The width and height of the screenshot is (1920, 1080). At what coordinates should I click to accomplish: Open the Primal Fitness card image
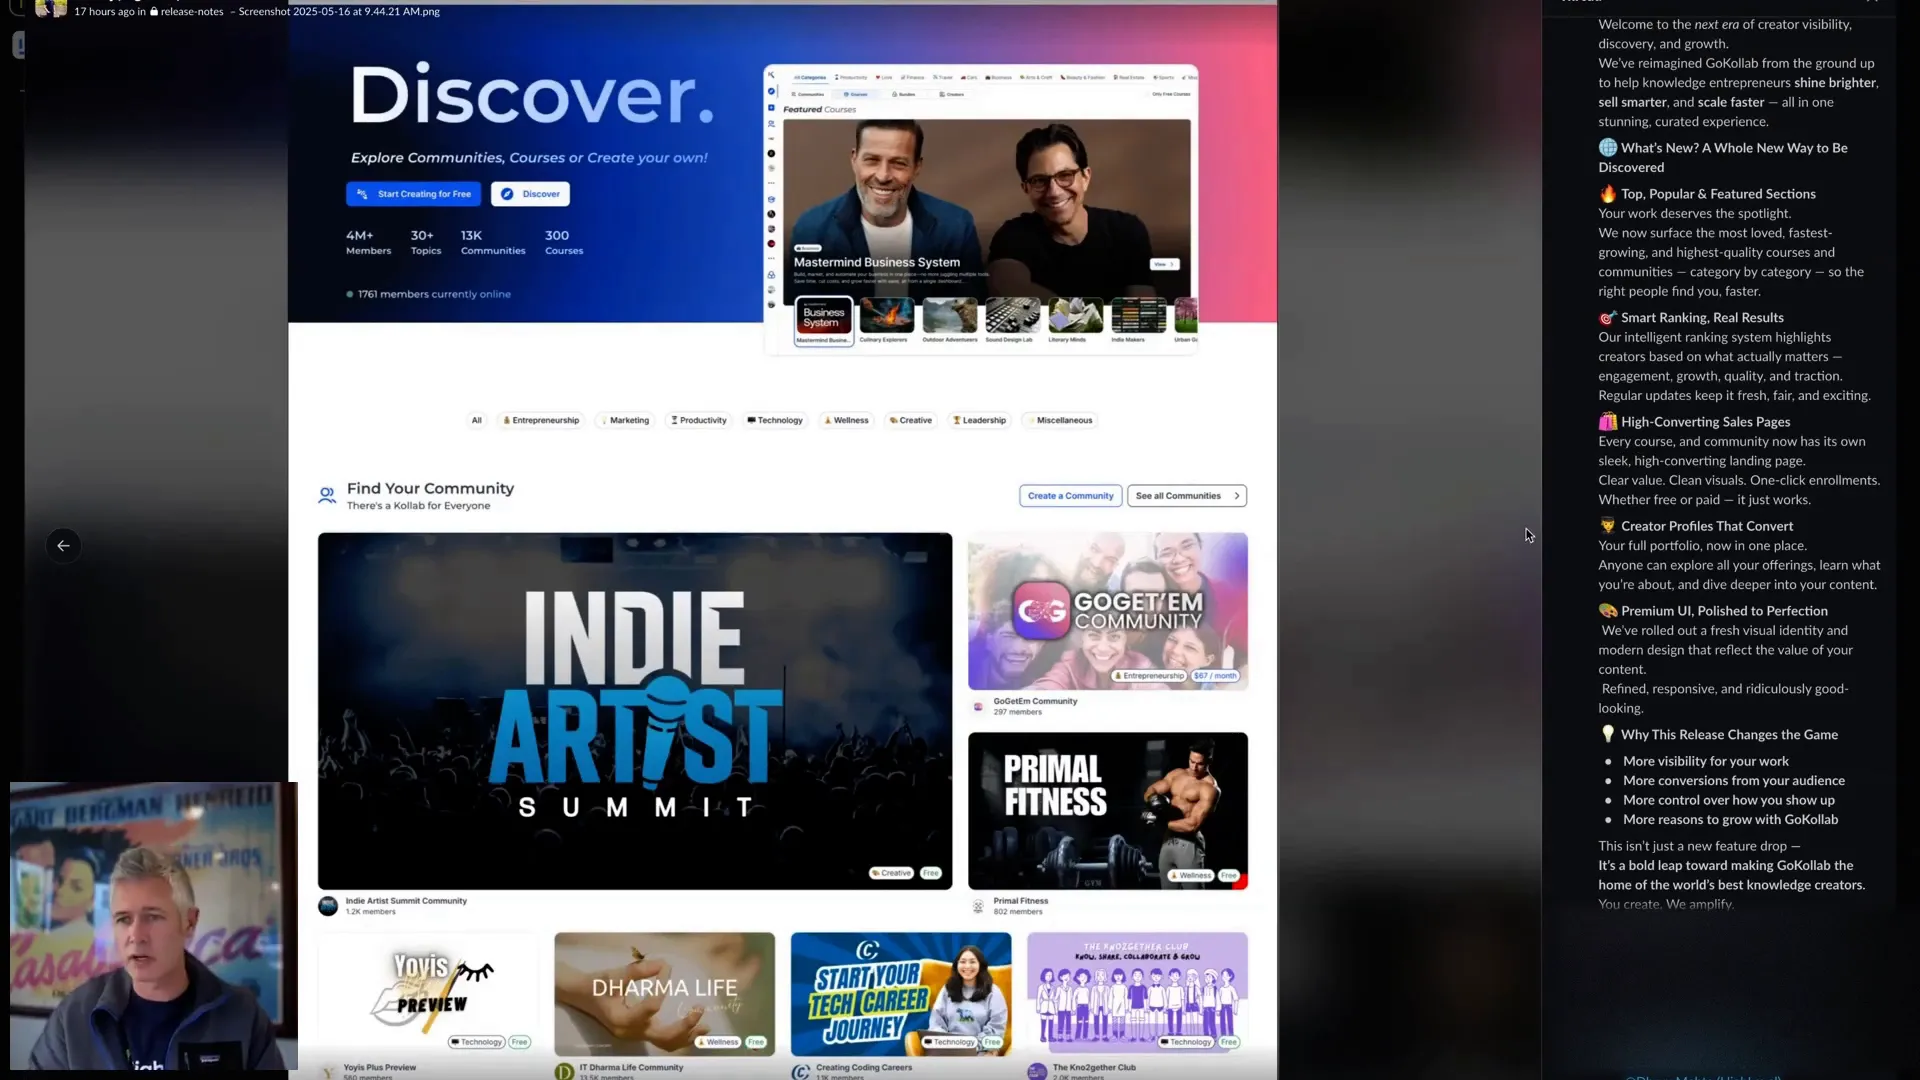pos(1108,811)
